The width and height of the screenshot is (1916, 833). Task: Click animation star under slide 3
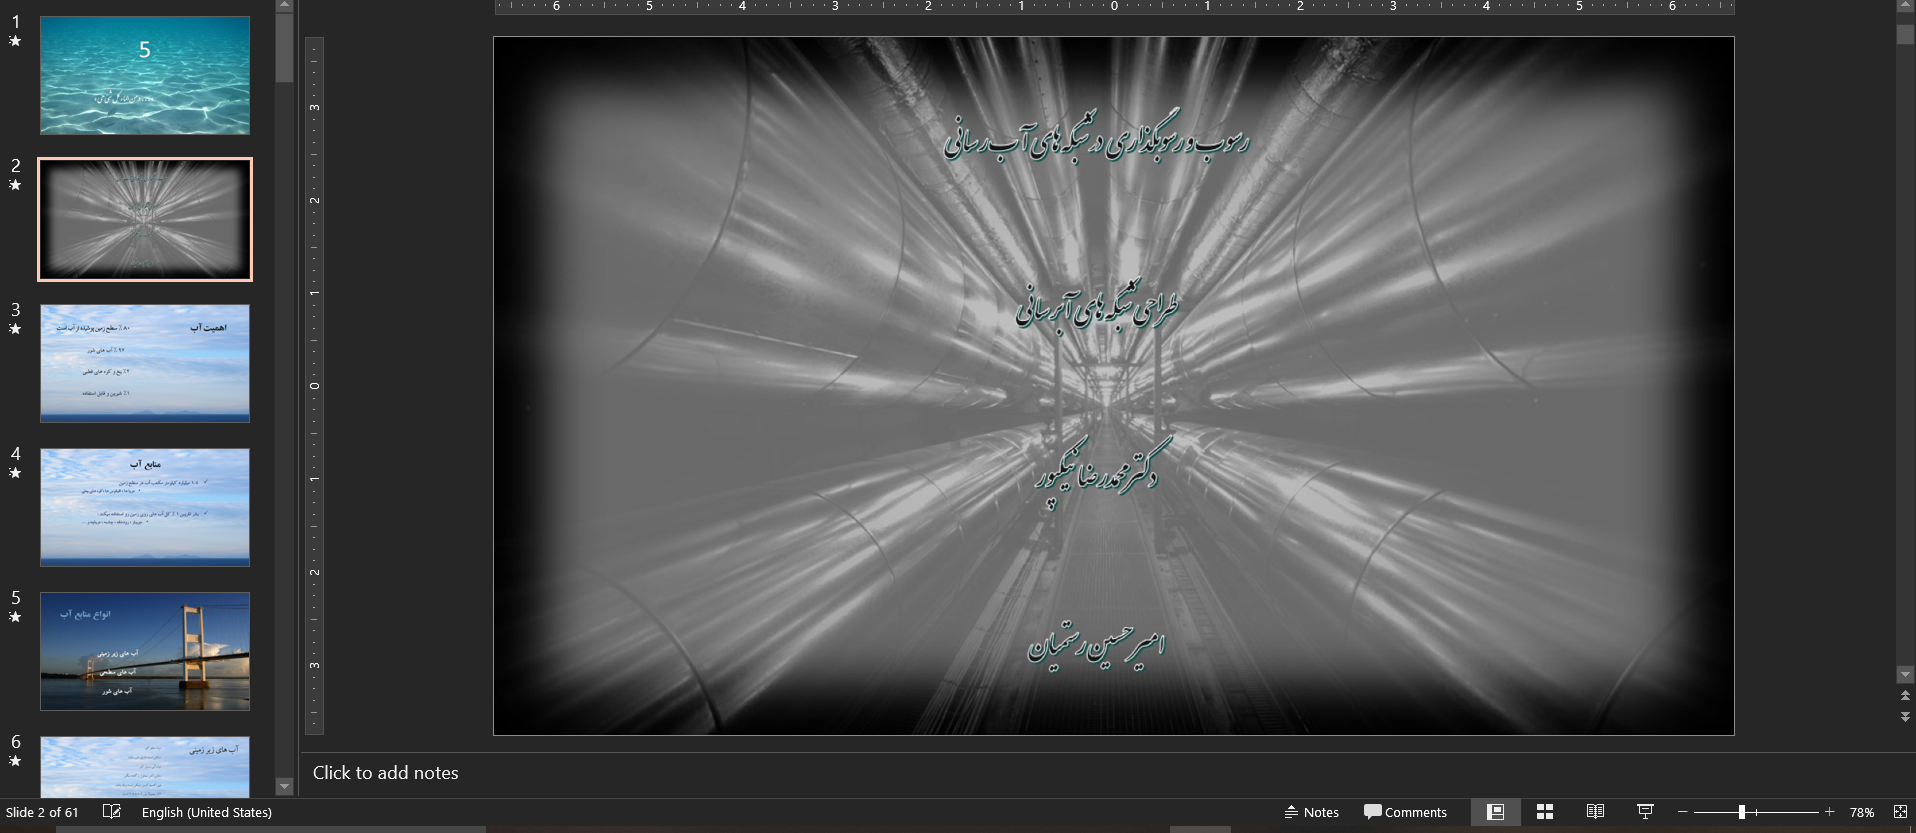click(x=15, y=329)
